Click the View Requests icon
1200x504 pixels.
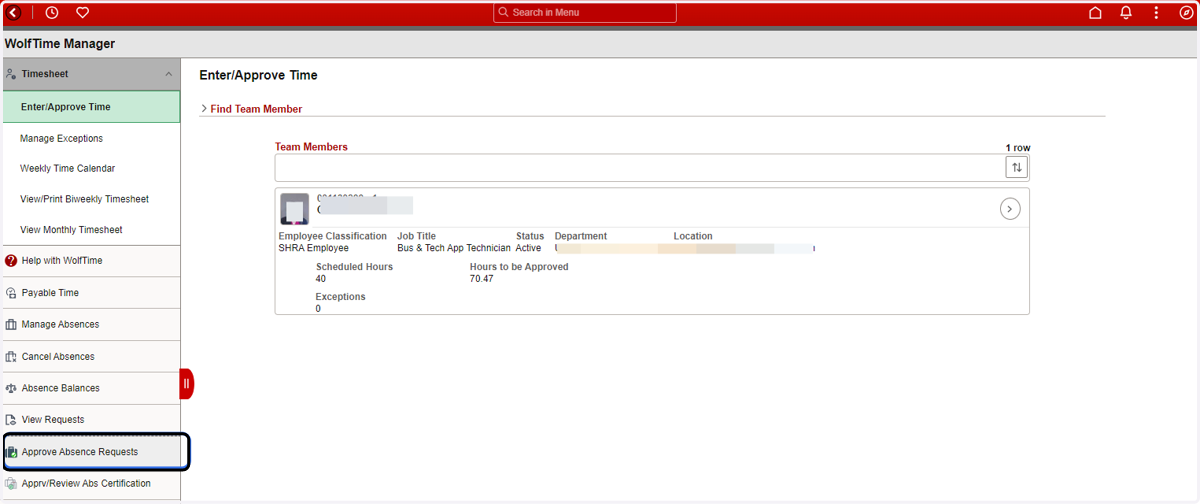pyautogui.click(x=11, y=419)
